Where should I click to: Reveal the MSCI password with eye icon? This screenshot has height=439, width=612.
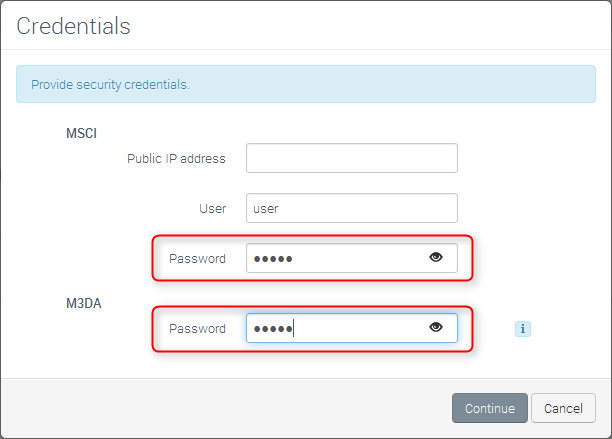click(x=436, y=258)
